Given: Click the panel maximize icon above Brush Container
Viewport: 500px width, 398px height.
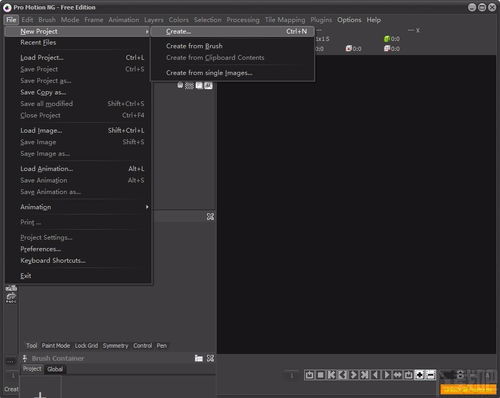Looking at the screenshot, I should click(x=210, y=217).
